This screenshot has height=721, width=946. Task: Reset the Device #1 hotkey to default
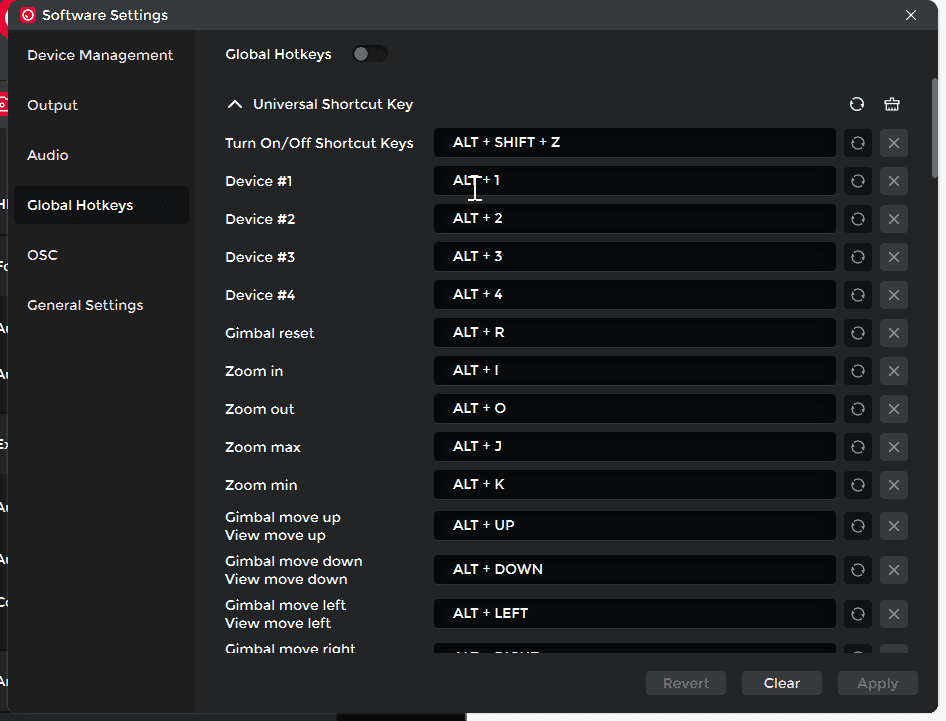(857, 181)
